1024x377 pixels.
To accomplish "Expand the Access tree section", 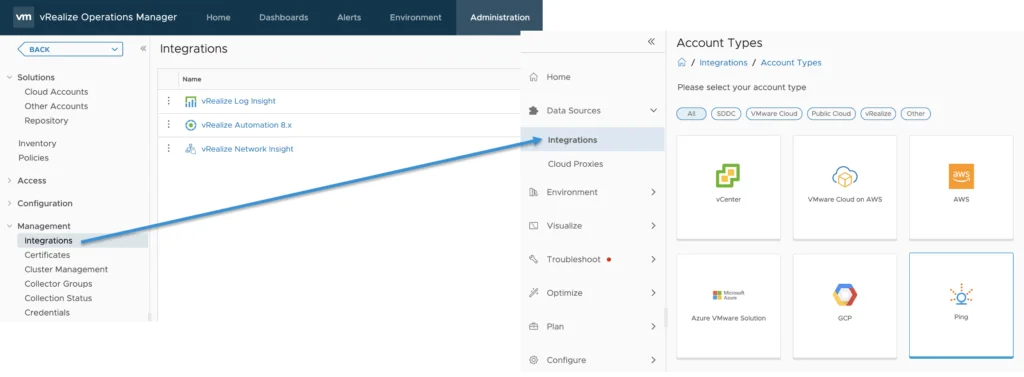I will point(9,180).
